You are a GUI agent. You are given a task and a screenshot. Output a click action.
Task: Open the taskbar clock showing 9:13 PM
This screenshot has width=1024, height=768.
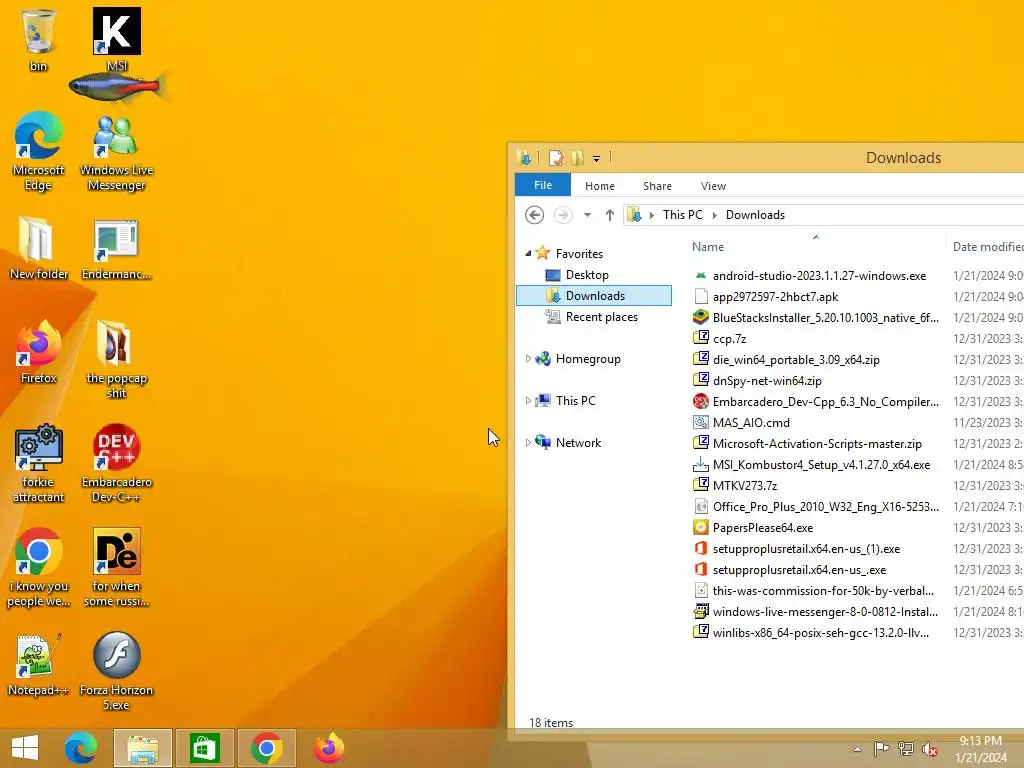point(980,749)
